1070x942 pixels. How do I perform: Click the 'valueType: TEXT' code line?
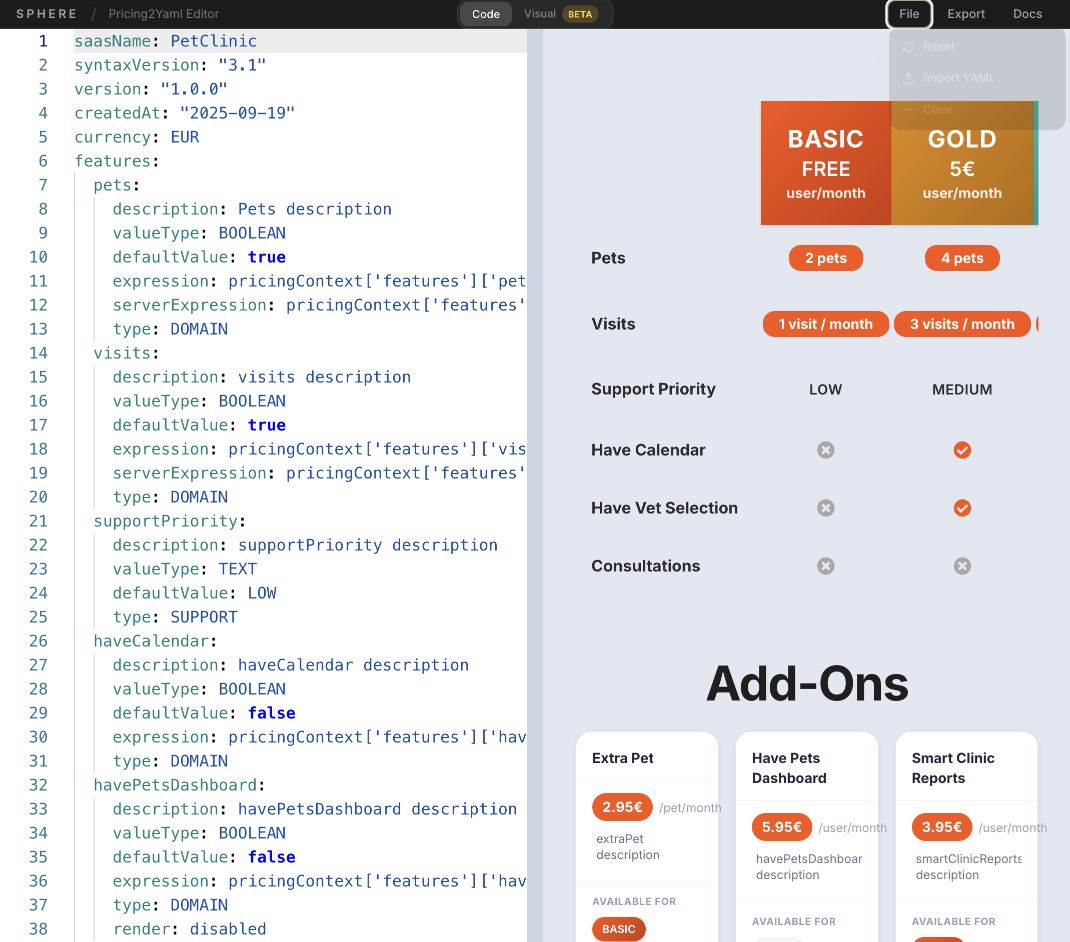[184, 569]
